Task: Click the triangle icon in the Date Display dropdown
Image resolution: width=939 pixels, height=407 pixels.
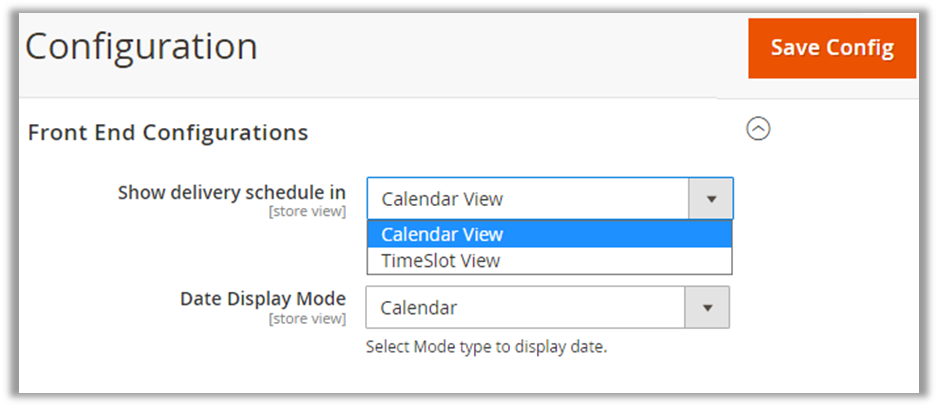Action: coord(707,308)
